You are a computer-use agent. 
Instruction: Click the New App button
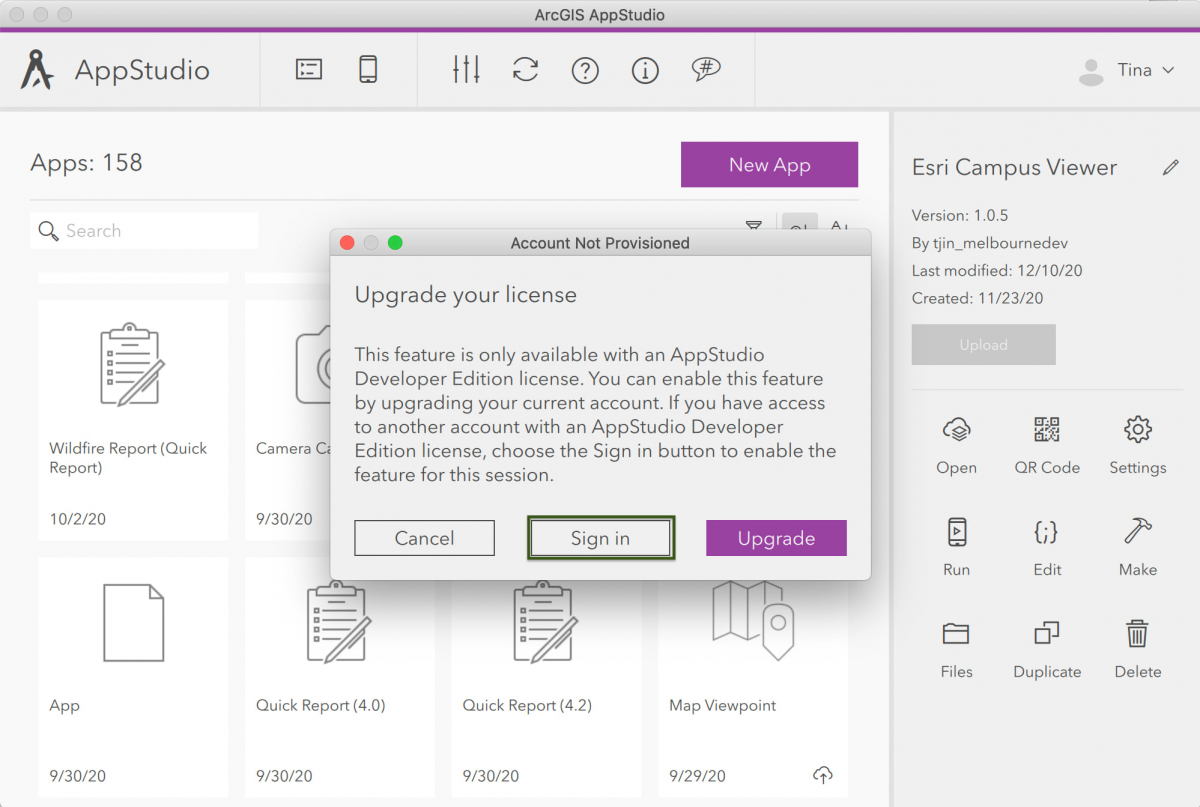click(769, 165)
